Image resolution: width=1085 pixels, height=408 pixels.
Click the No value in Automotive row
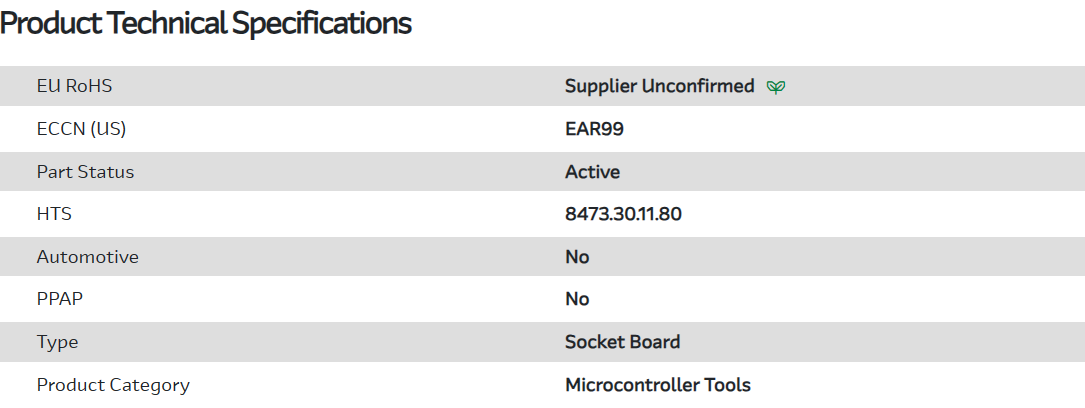(x=577, y=257)
